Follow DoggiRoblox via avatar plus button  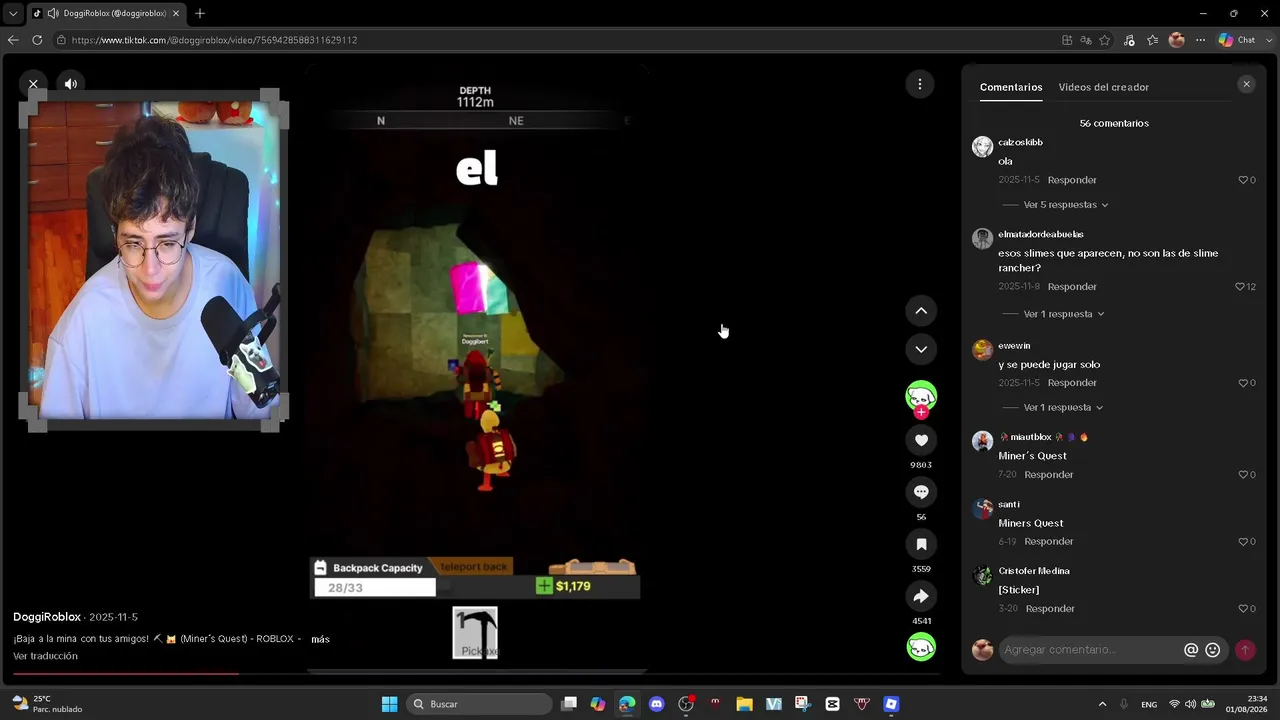click(921, 412)
